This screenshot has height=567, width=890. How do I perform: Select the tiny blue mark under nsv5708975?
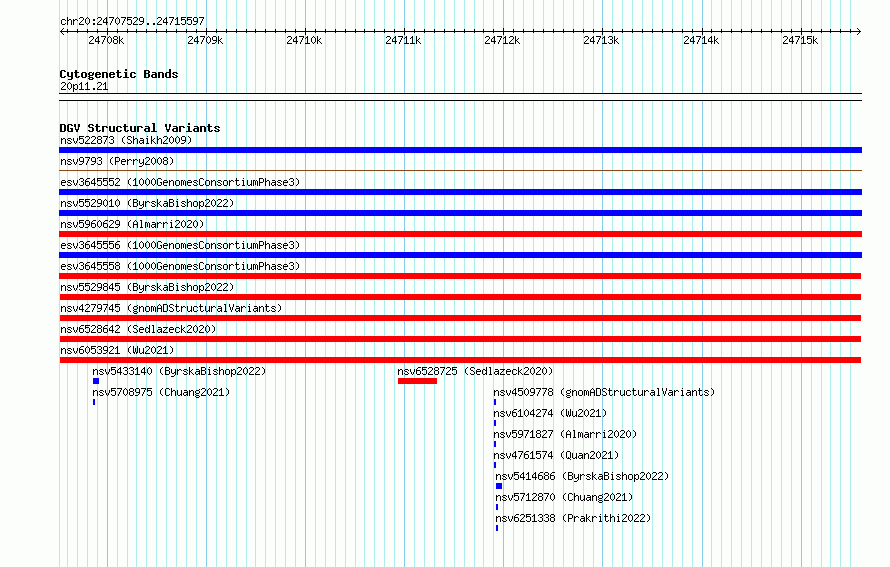[x=94, y=402]
